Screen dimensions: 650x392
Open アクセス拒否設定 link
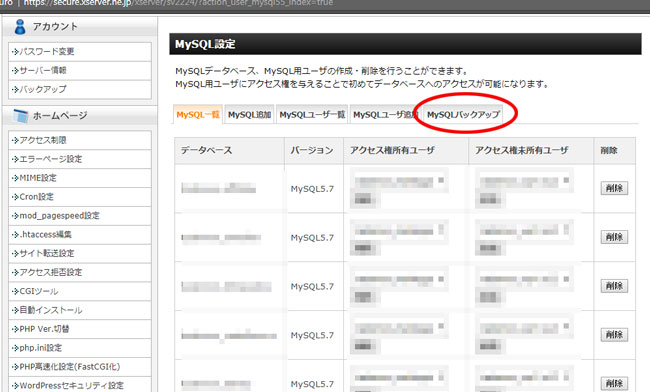[x=80, y=272]
